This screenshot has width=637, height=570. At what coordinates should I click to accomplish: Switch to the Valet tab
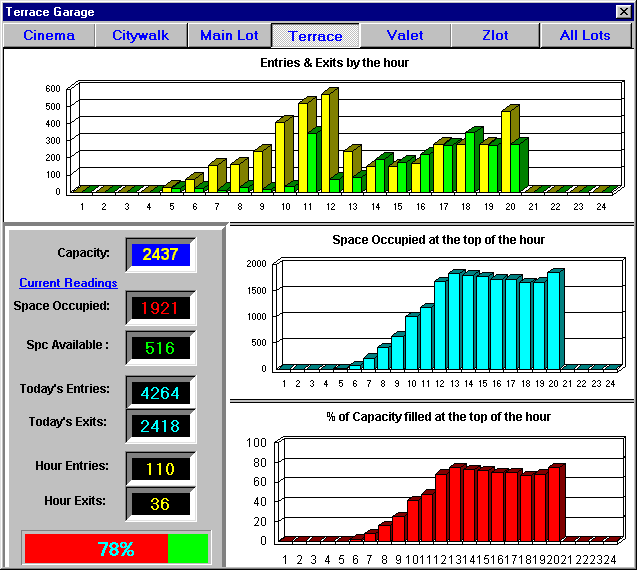405,35
